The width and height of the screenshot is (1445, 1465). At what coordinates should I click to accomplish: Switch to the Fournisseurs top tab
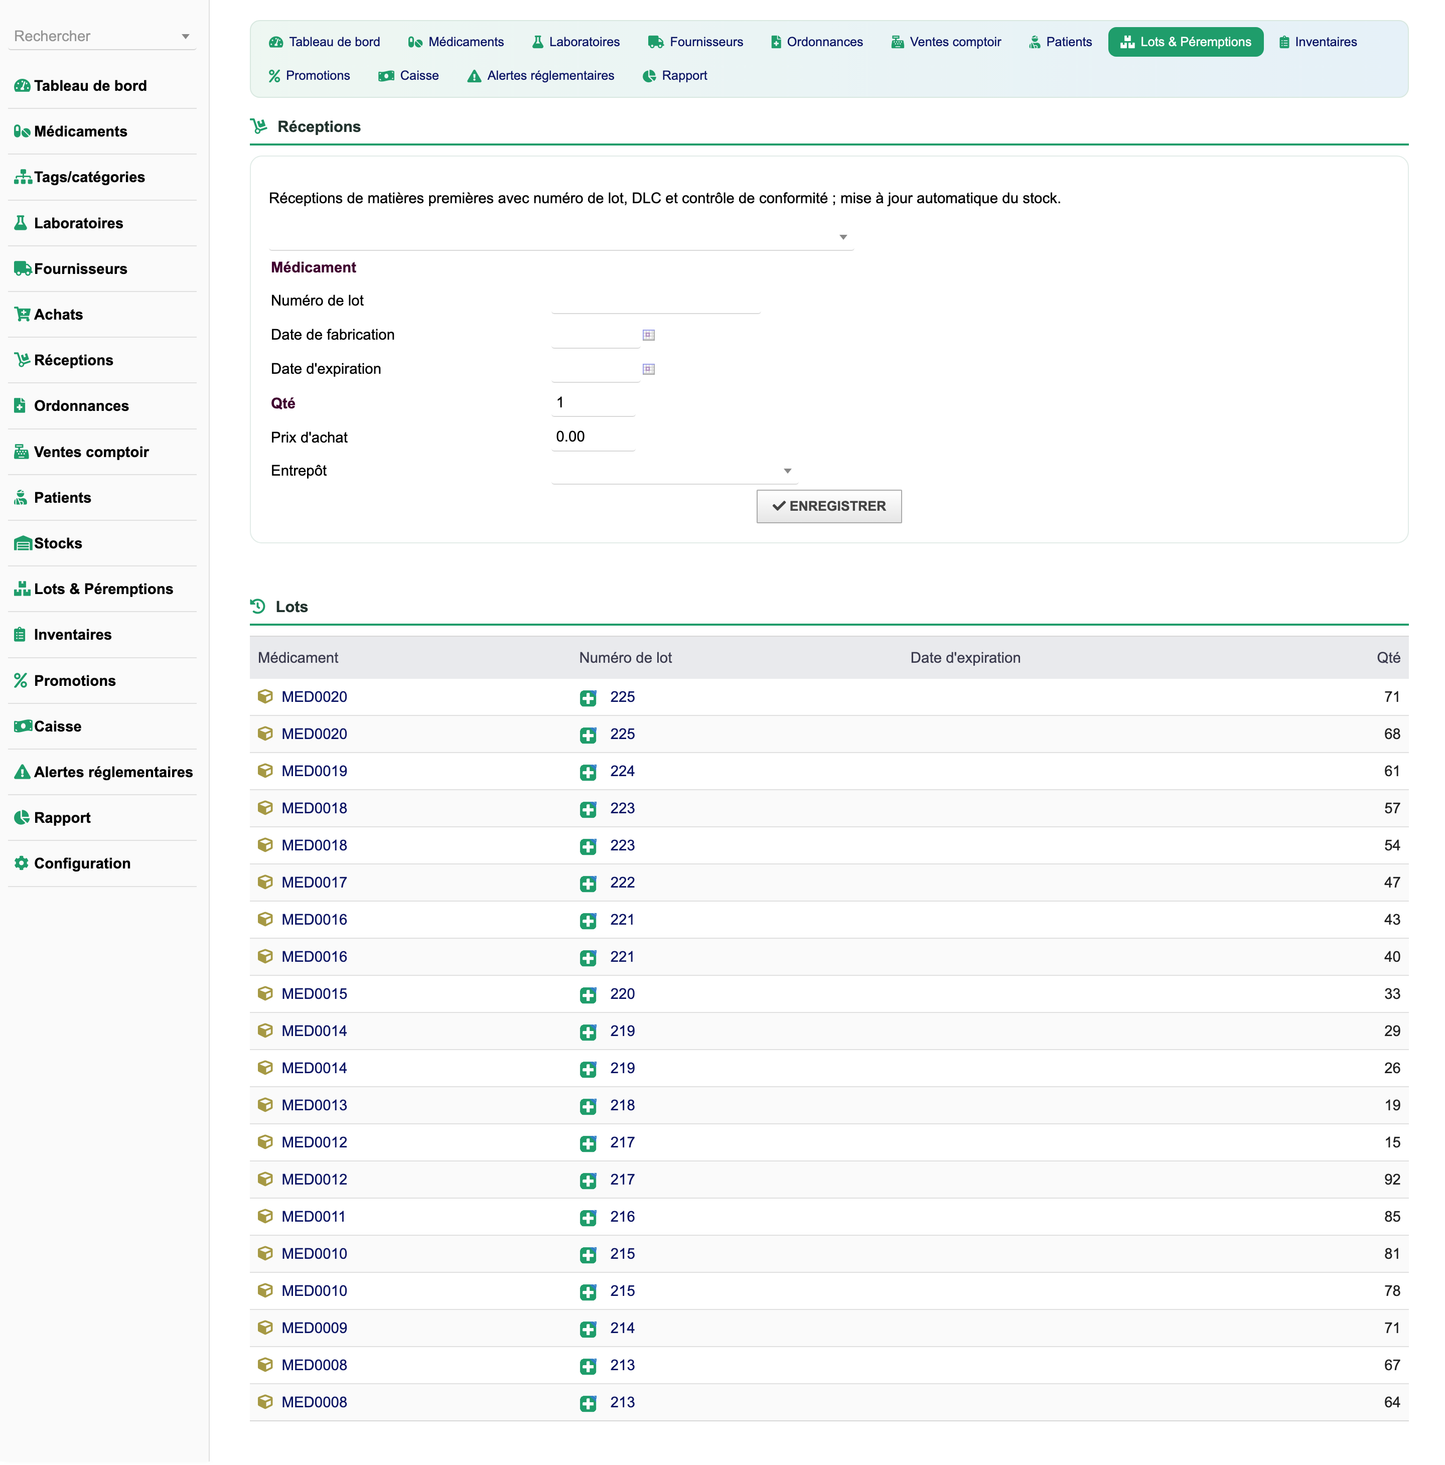696,42
